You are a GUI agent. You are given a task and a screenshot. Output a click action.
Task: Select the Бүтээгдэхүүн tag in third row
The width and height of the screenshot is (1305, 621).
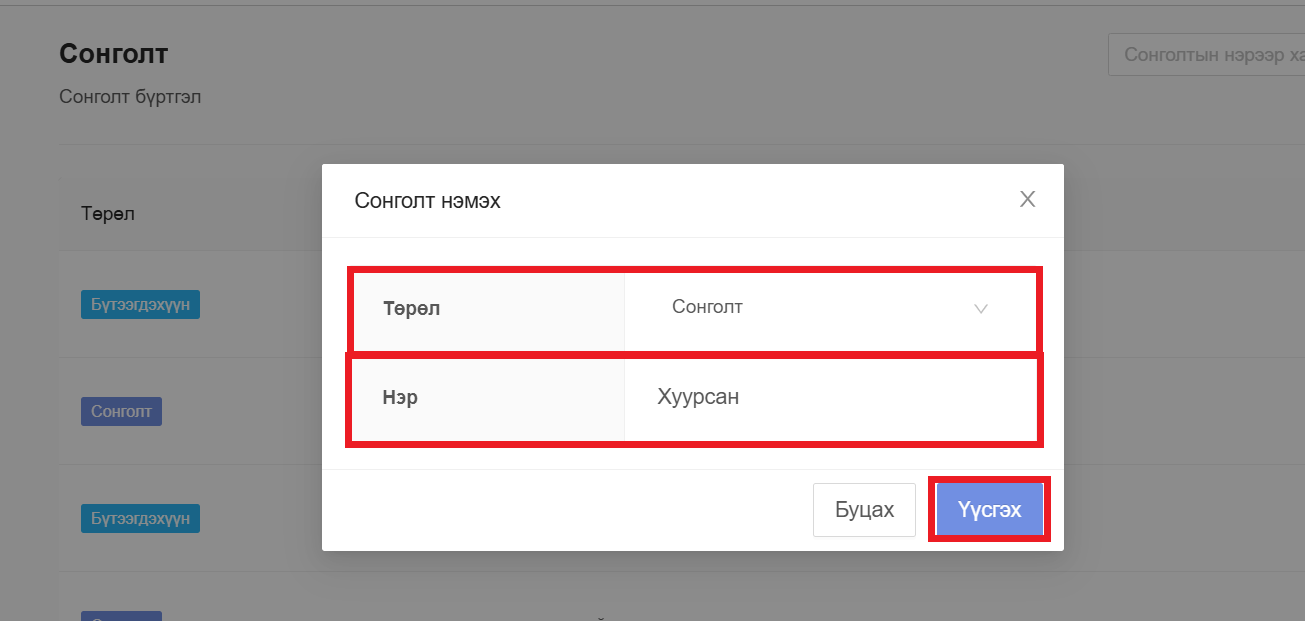[x=140, y=518]
